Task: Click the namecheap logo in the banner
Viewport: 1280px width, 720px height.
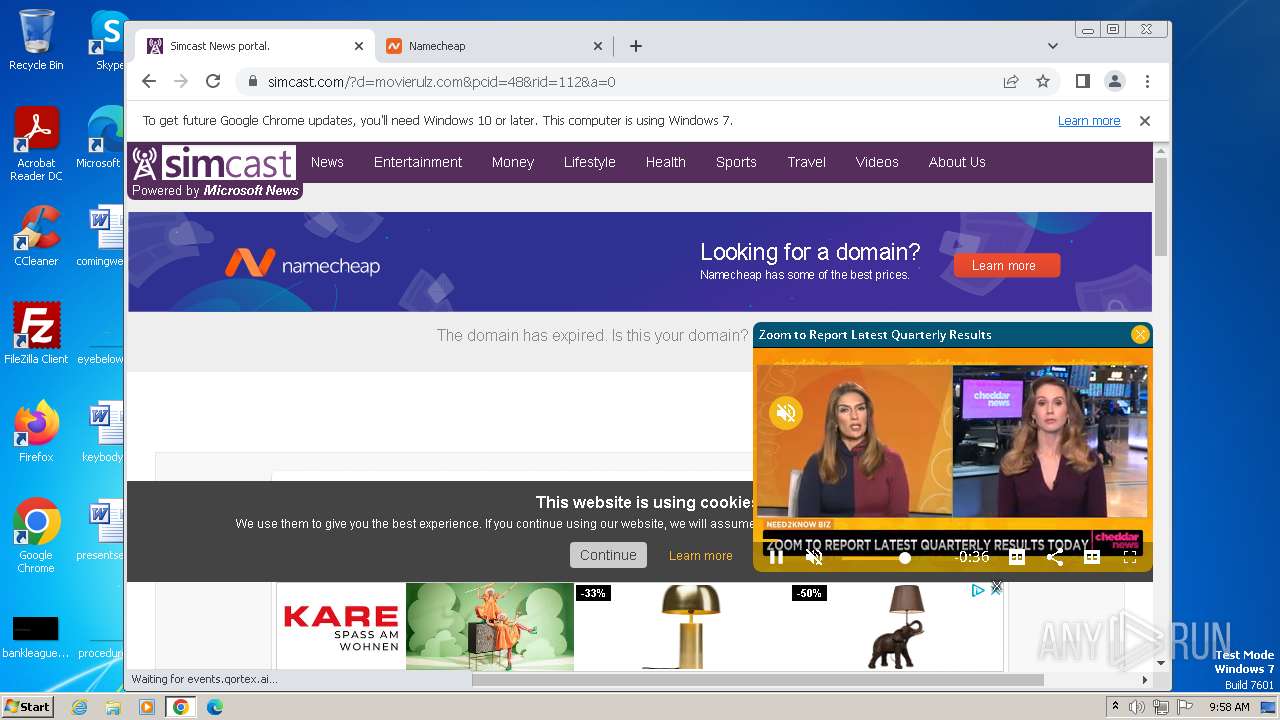Action: point(302,264)
